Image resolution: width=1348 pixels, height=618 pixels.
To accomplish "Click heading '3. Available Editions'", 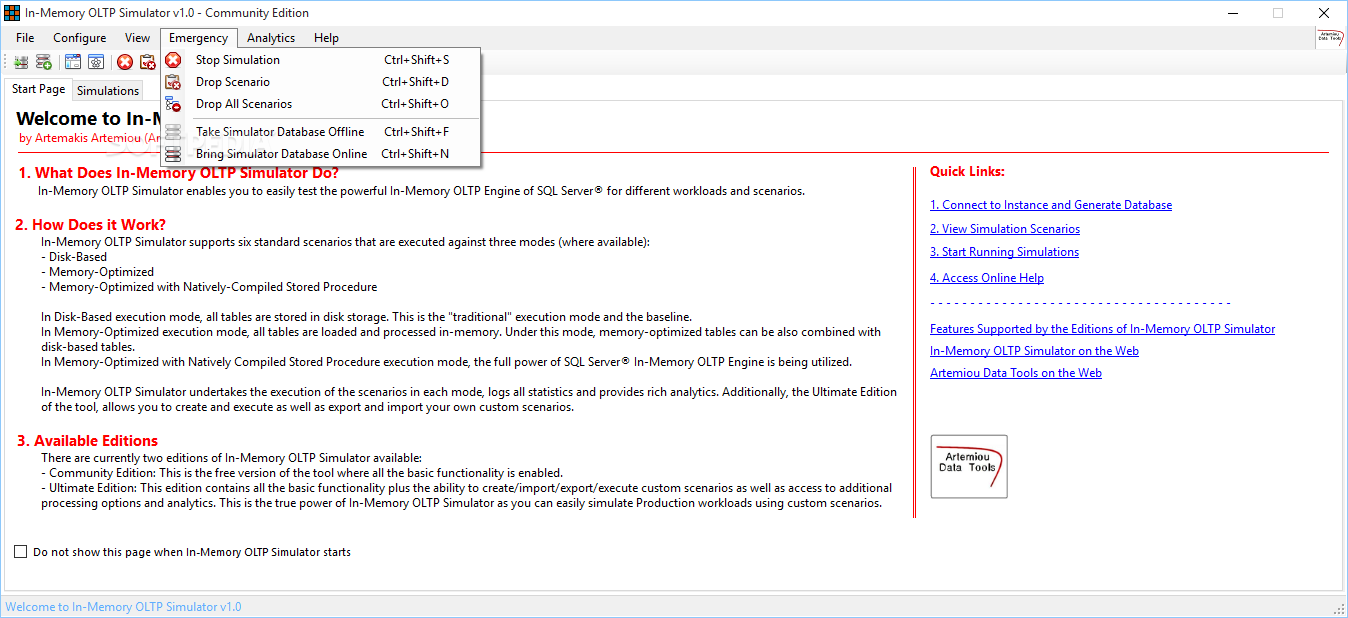I will point(87,441).
